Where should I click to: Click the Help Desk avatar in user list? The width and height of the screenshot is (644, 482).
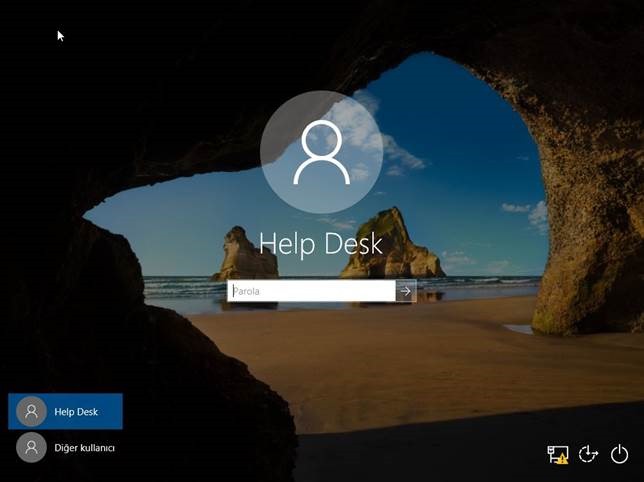coord(31,411)
